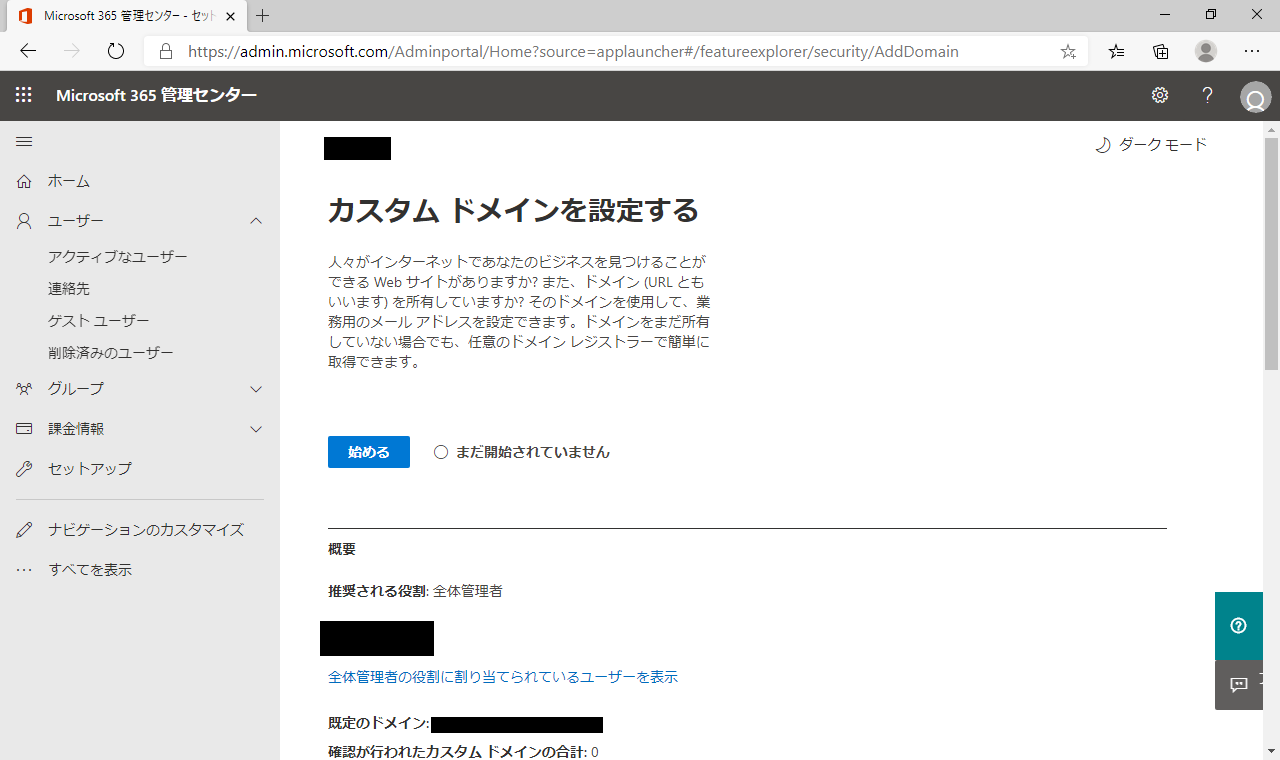Open the browser favorites list icon
The width and height of the screenshot is (1280, 760).
(x=1117, y=51)
